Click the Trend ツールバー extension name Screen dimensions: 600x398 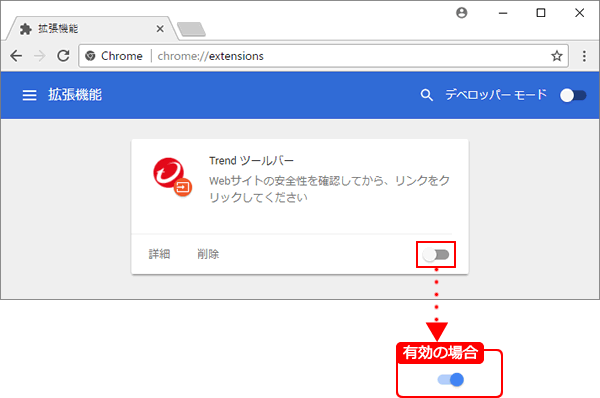[x=251, y=161]
